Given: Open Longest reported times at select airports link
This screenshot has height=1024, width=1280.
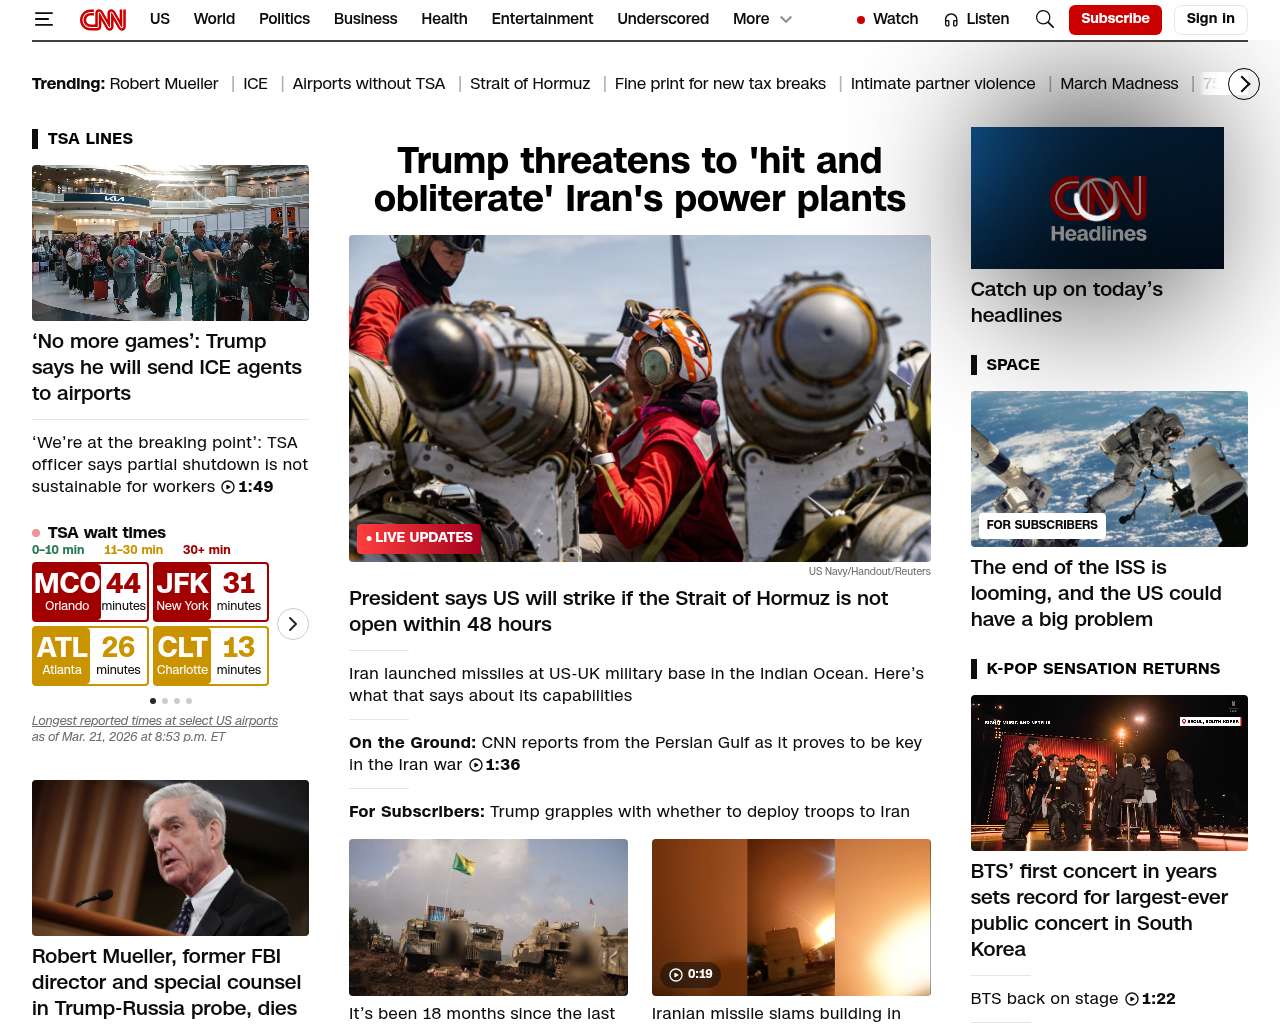Looking at the screenshot, I should [x=155, y=721].
